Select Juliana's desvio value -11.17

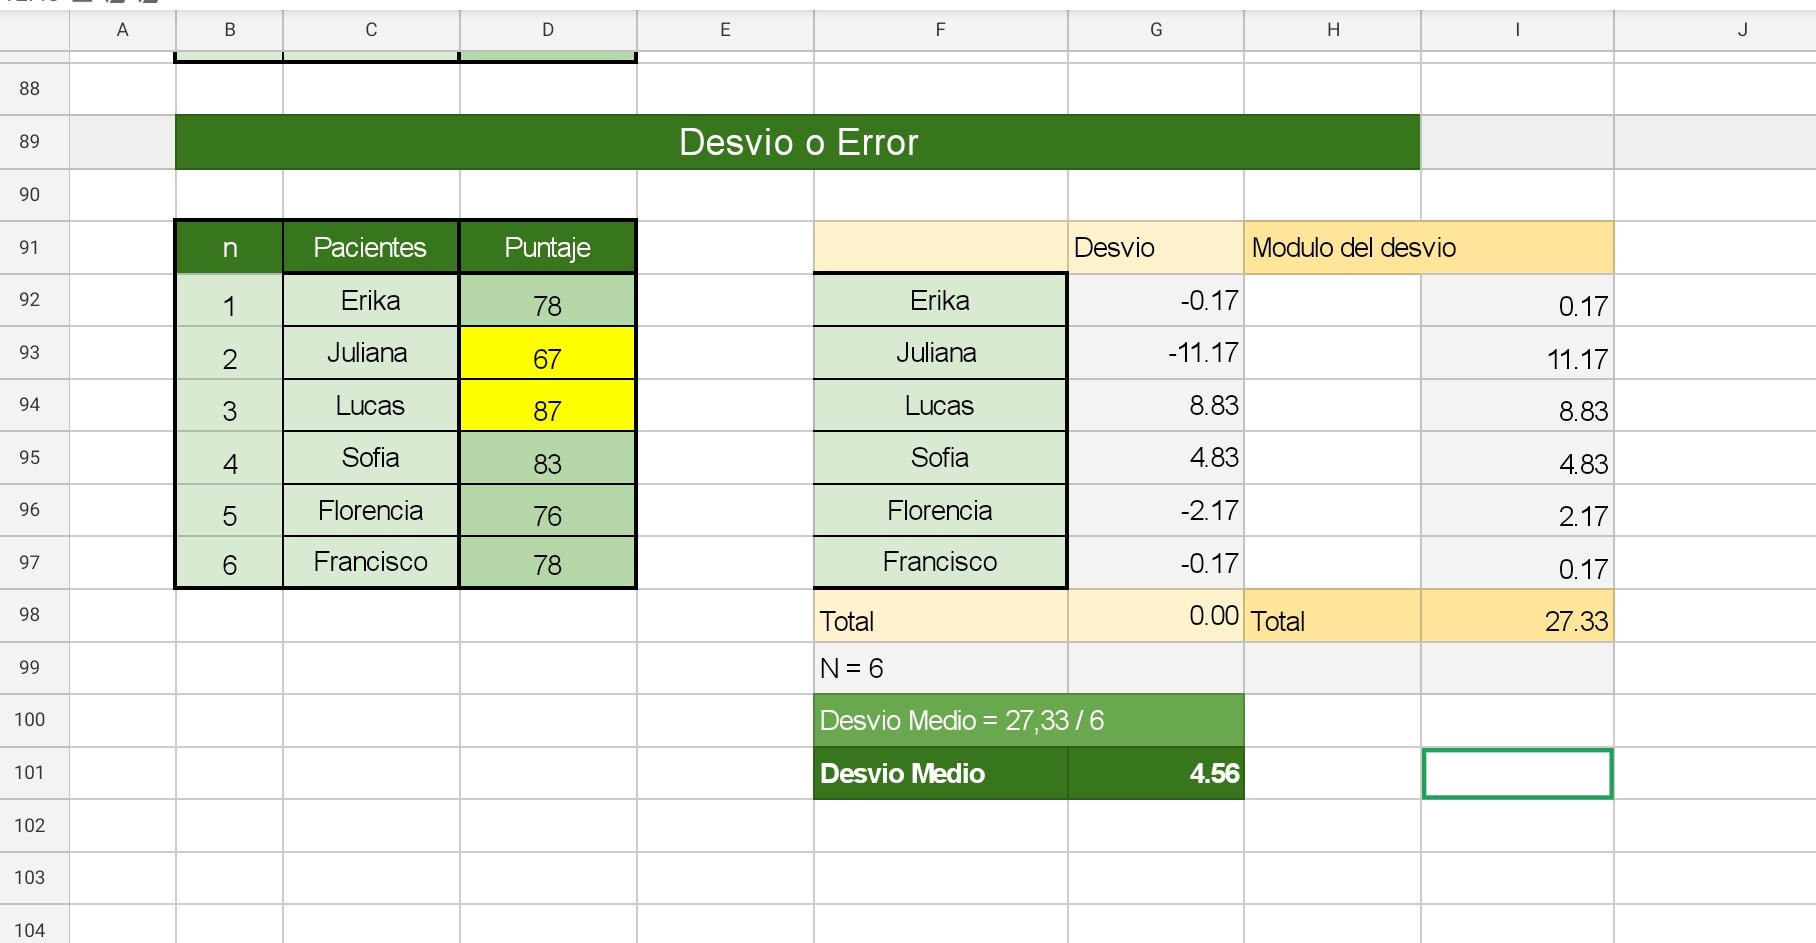pos(1155,353)
